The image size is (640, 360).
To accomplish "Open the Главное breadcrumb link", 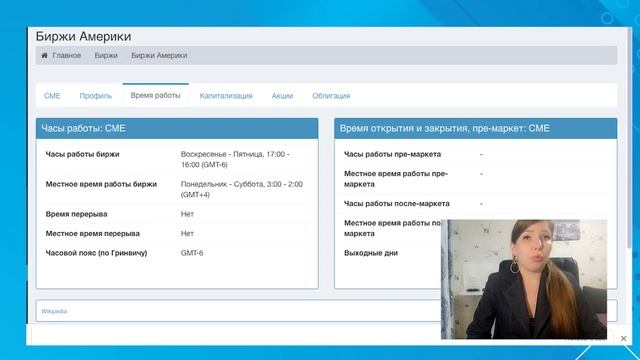I will 67,55.
